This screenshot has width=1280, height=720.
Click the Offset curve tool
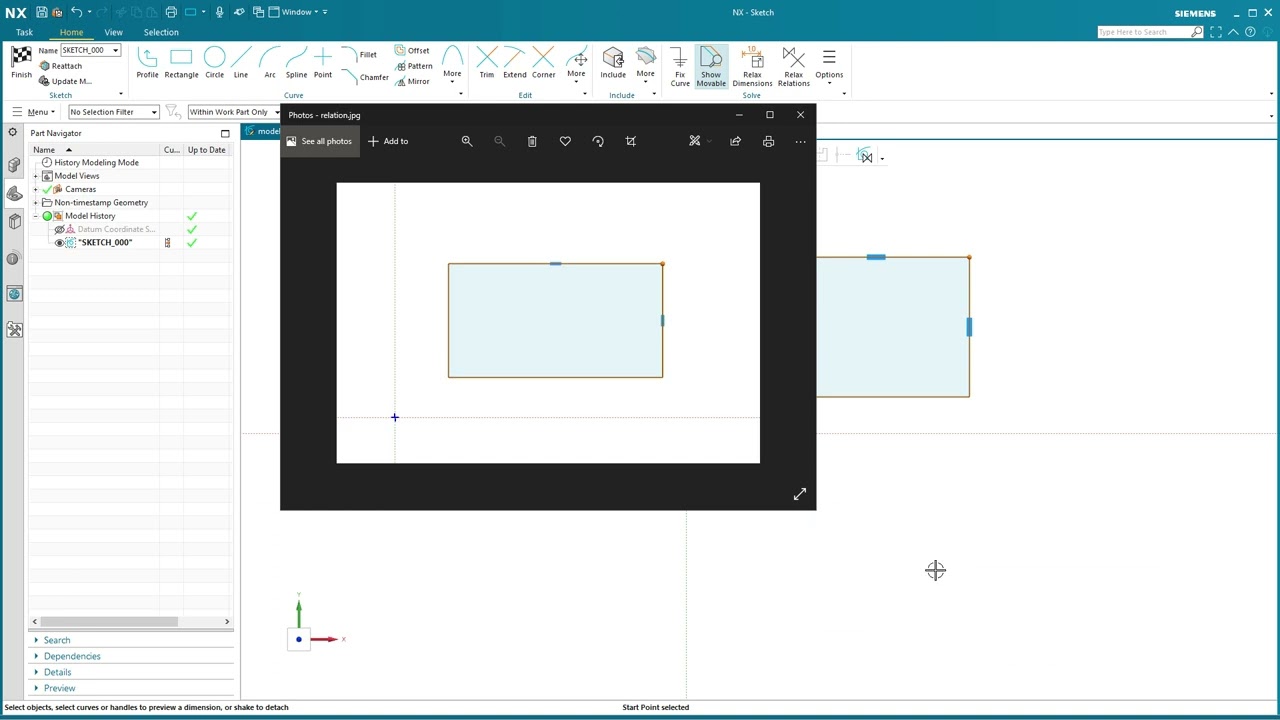coord(412,50)
